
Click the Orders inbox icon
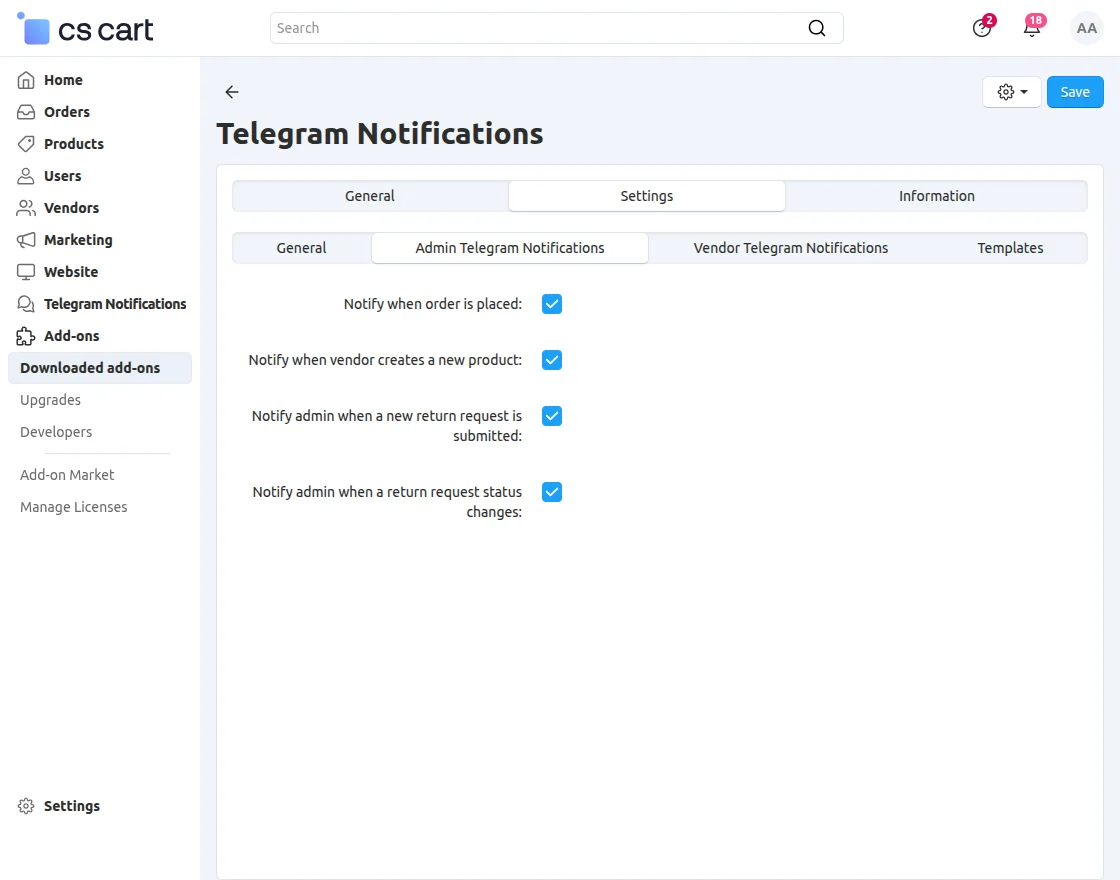26,112
